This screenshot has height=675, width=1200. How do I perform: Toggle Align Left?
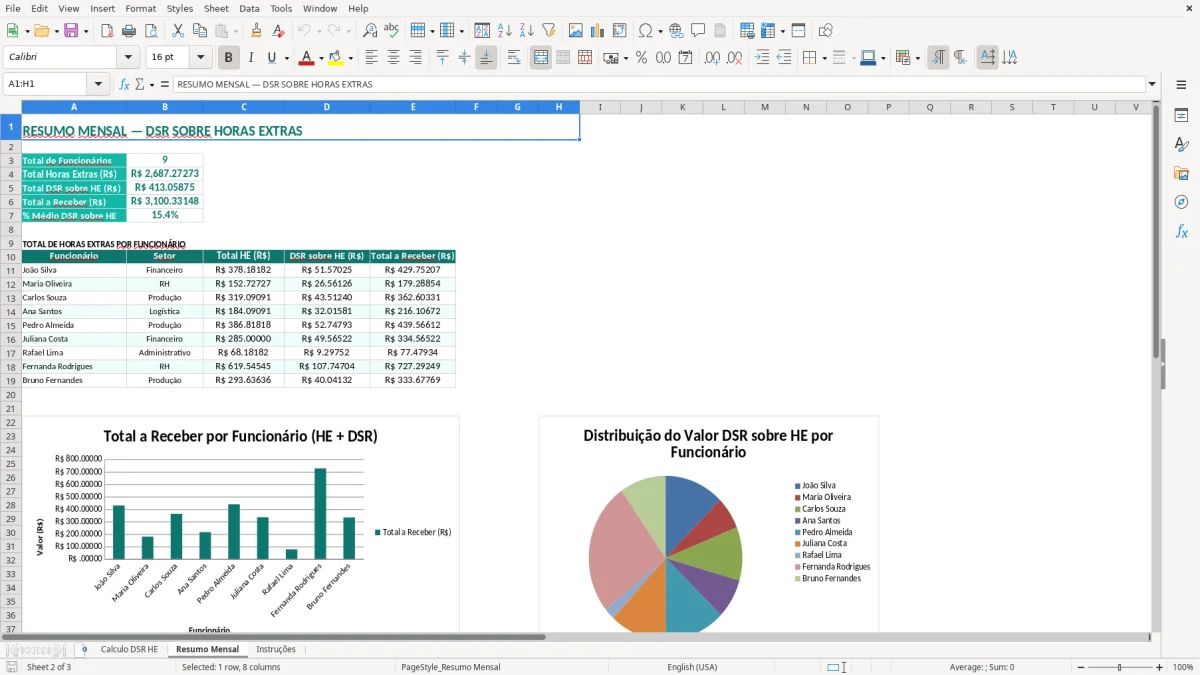point(372,58)
